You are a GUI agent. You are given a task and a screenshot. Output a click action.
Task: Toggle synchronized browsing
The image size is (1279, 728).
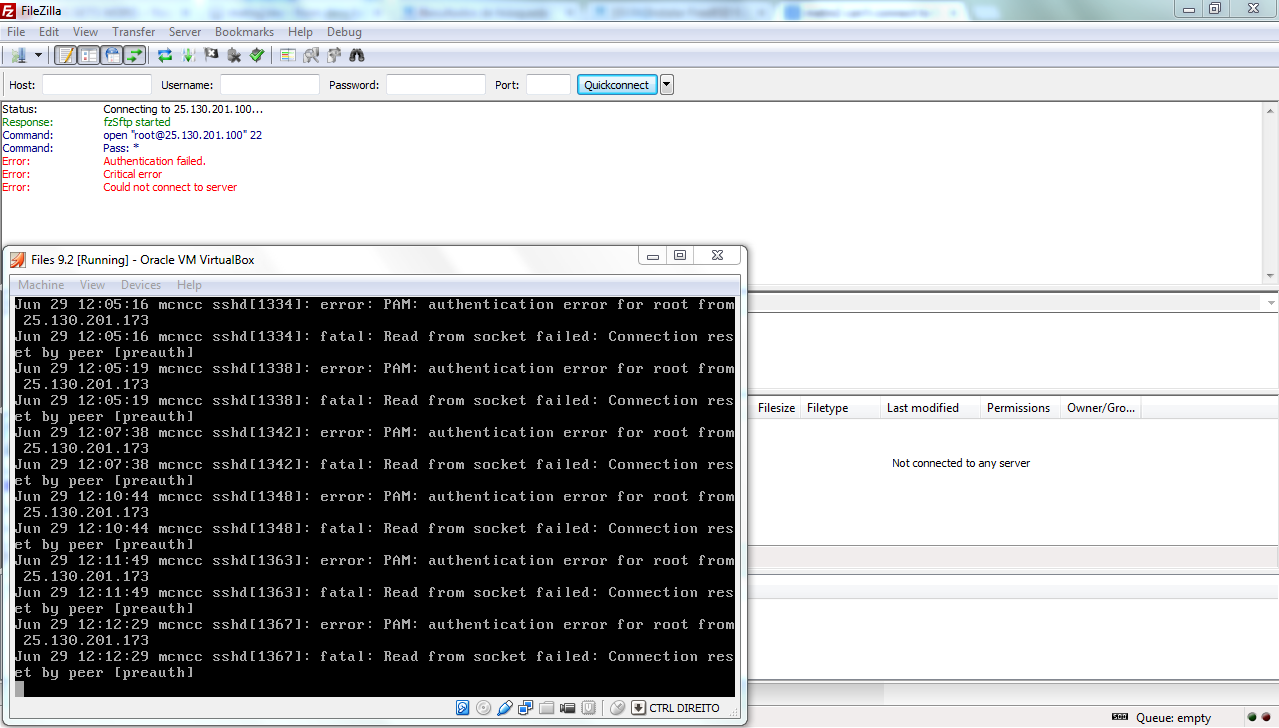click(x=334, y=55)
